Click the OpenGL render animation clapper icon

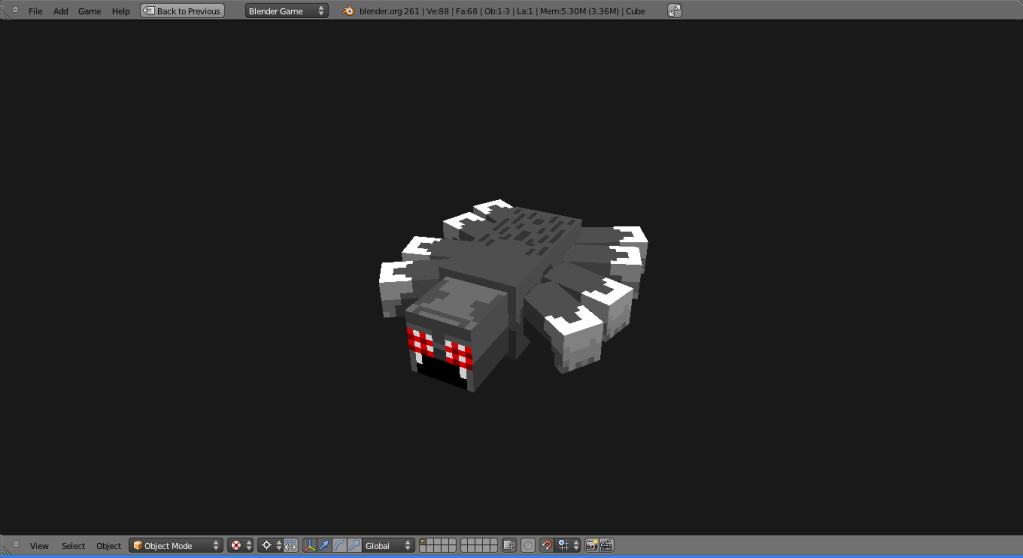[607, 546]
